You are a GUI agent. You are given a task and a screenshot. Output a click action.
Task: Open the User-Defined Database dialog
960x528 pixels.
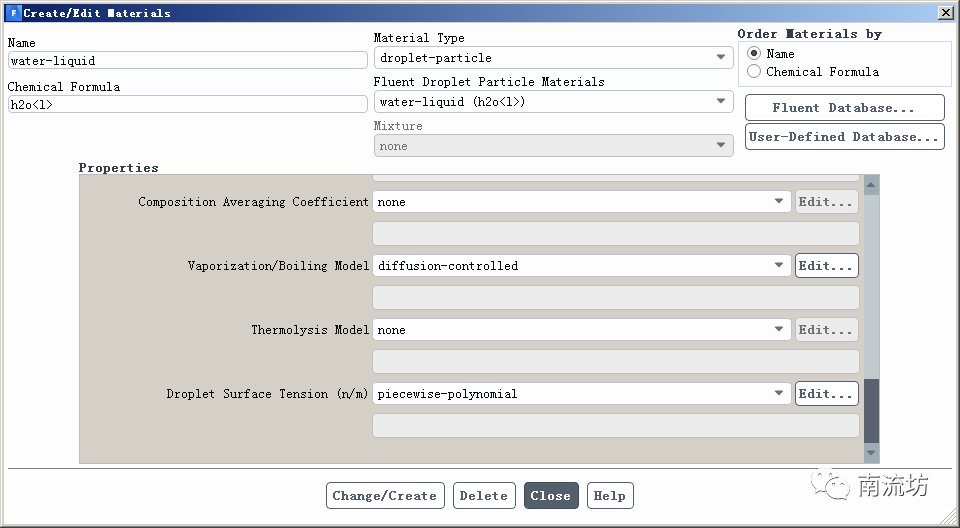844,137
